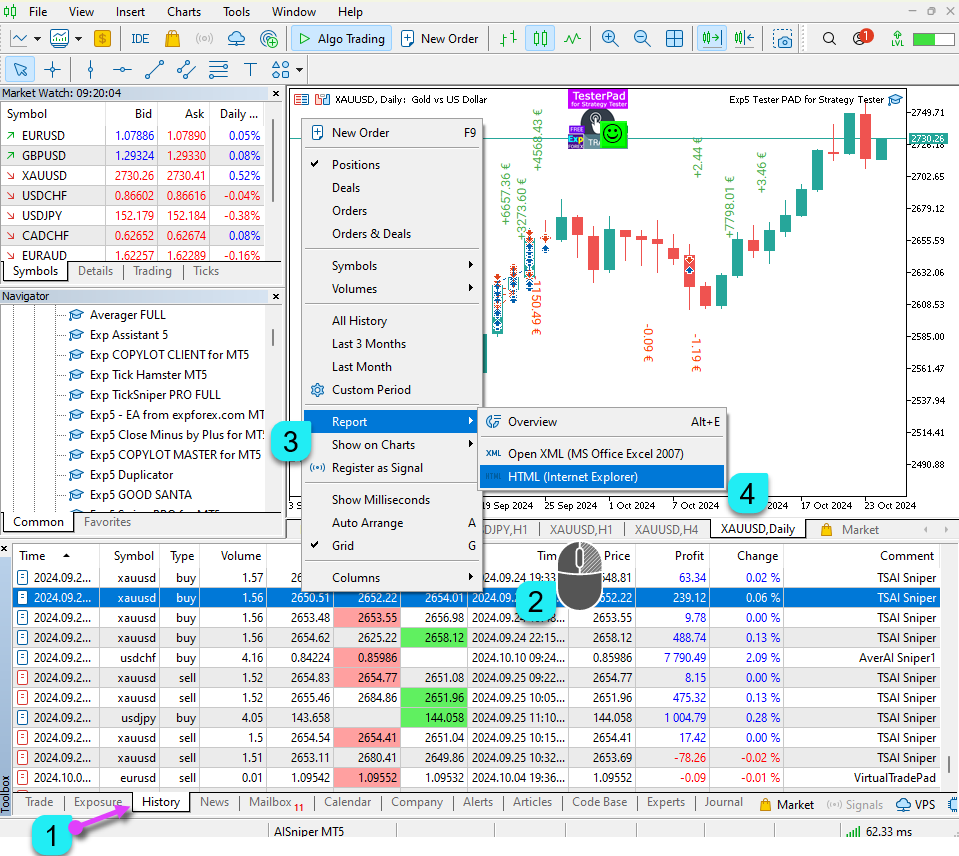Click the Navigator panel vertical scrollbar
The image size is (959, 856).
point(273,337)
